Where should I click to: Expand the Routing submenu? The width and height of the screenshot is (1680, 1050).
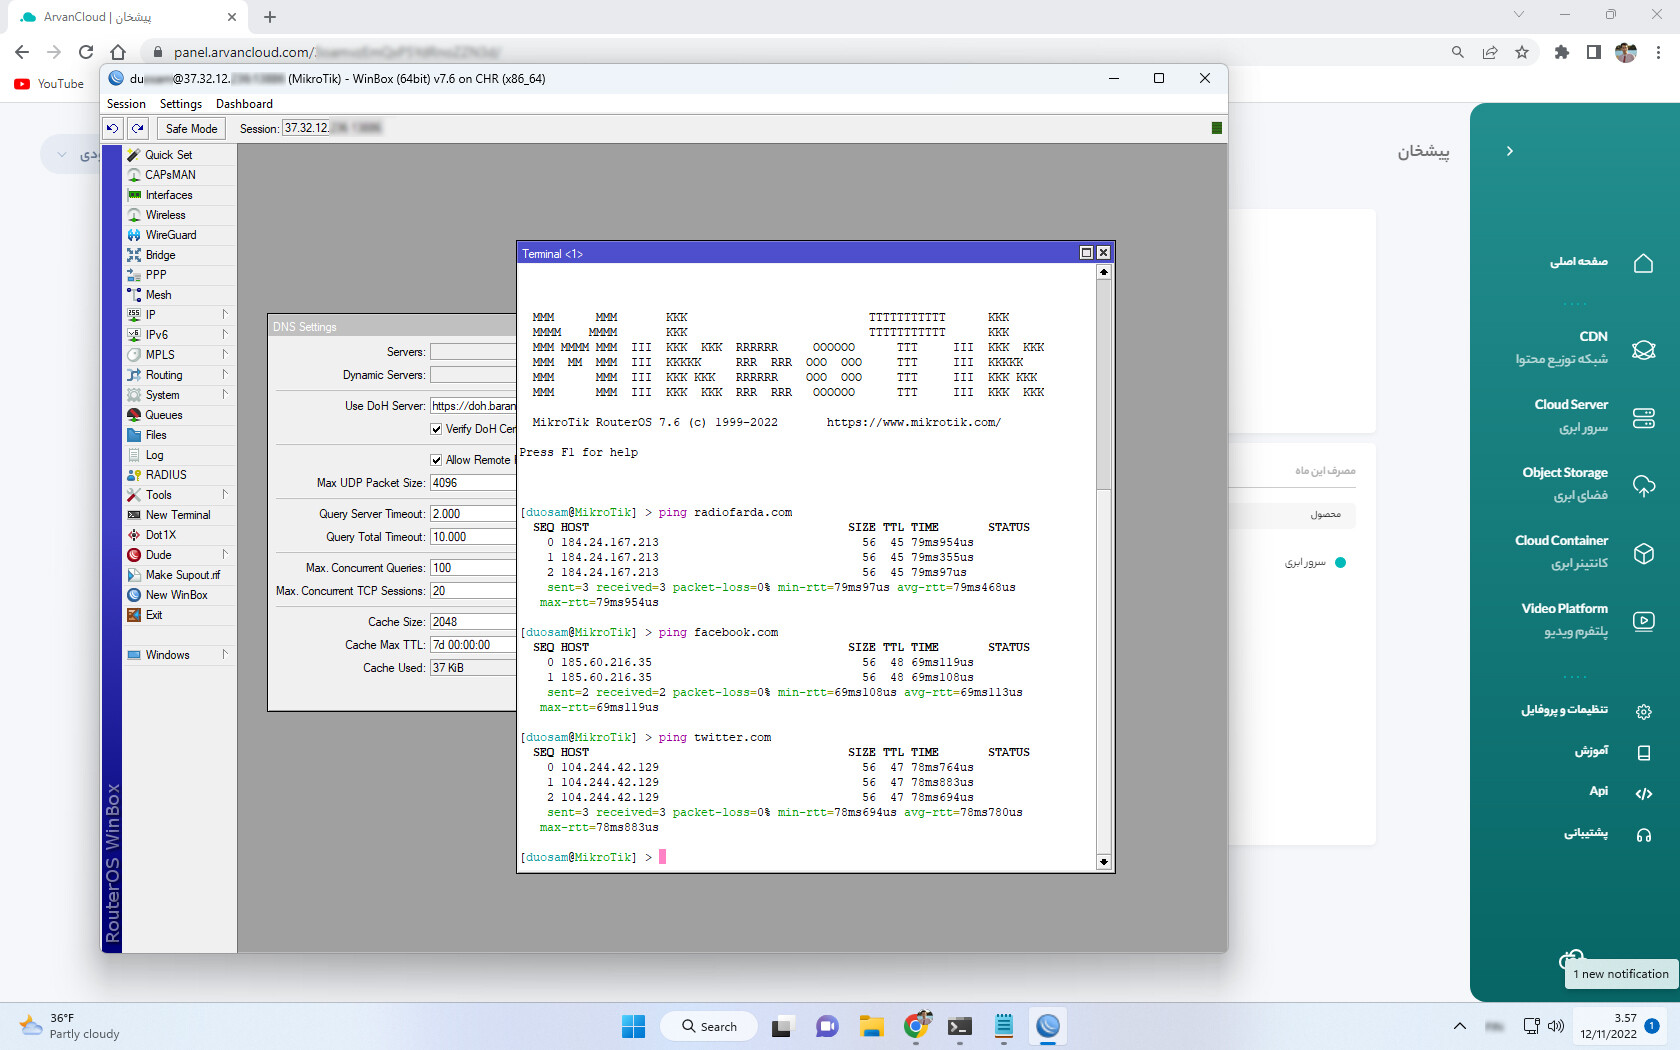coord(178,375)
